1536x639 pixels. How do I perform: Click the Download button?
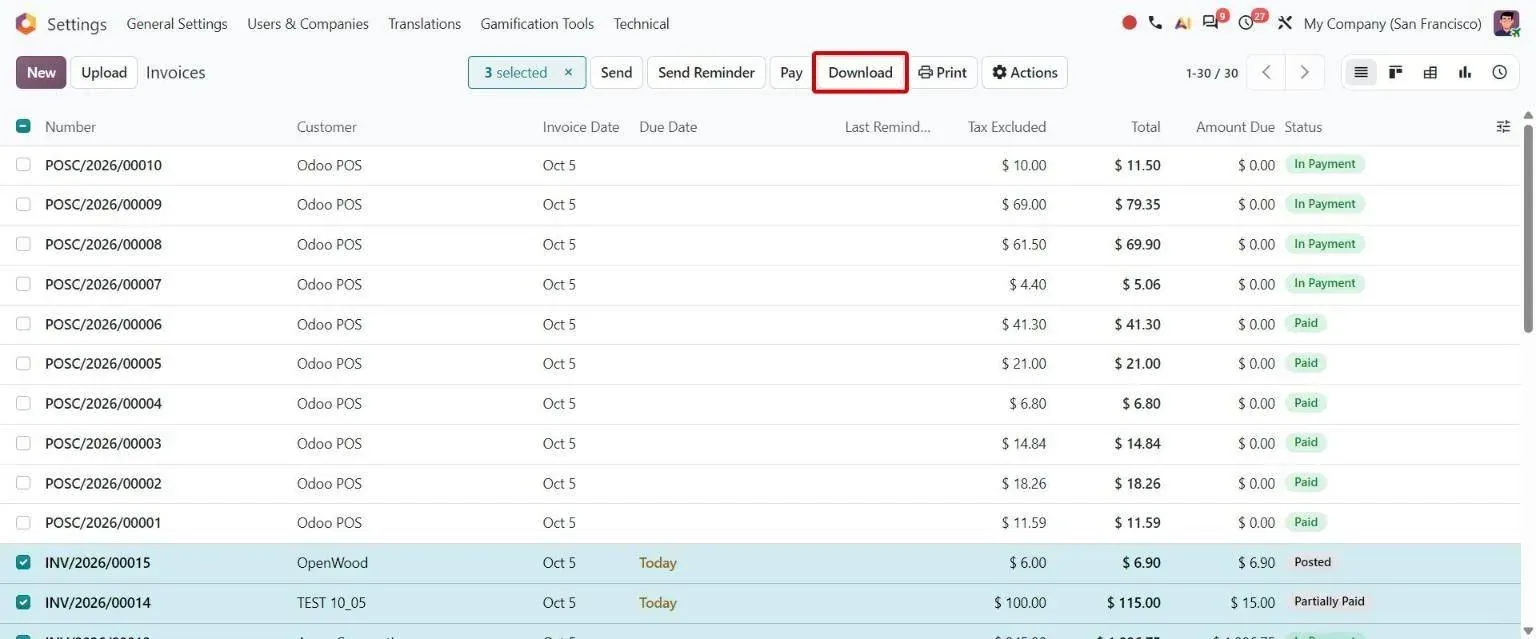coord(860,72)
